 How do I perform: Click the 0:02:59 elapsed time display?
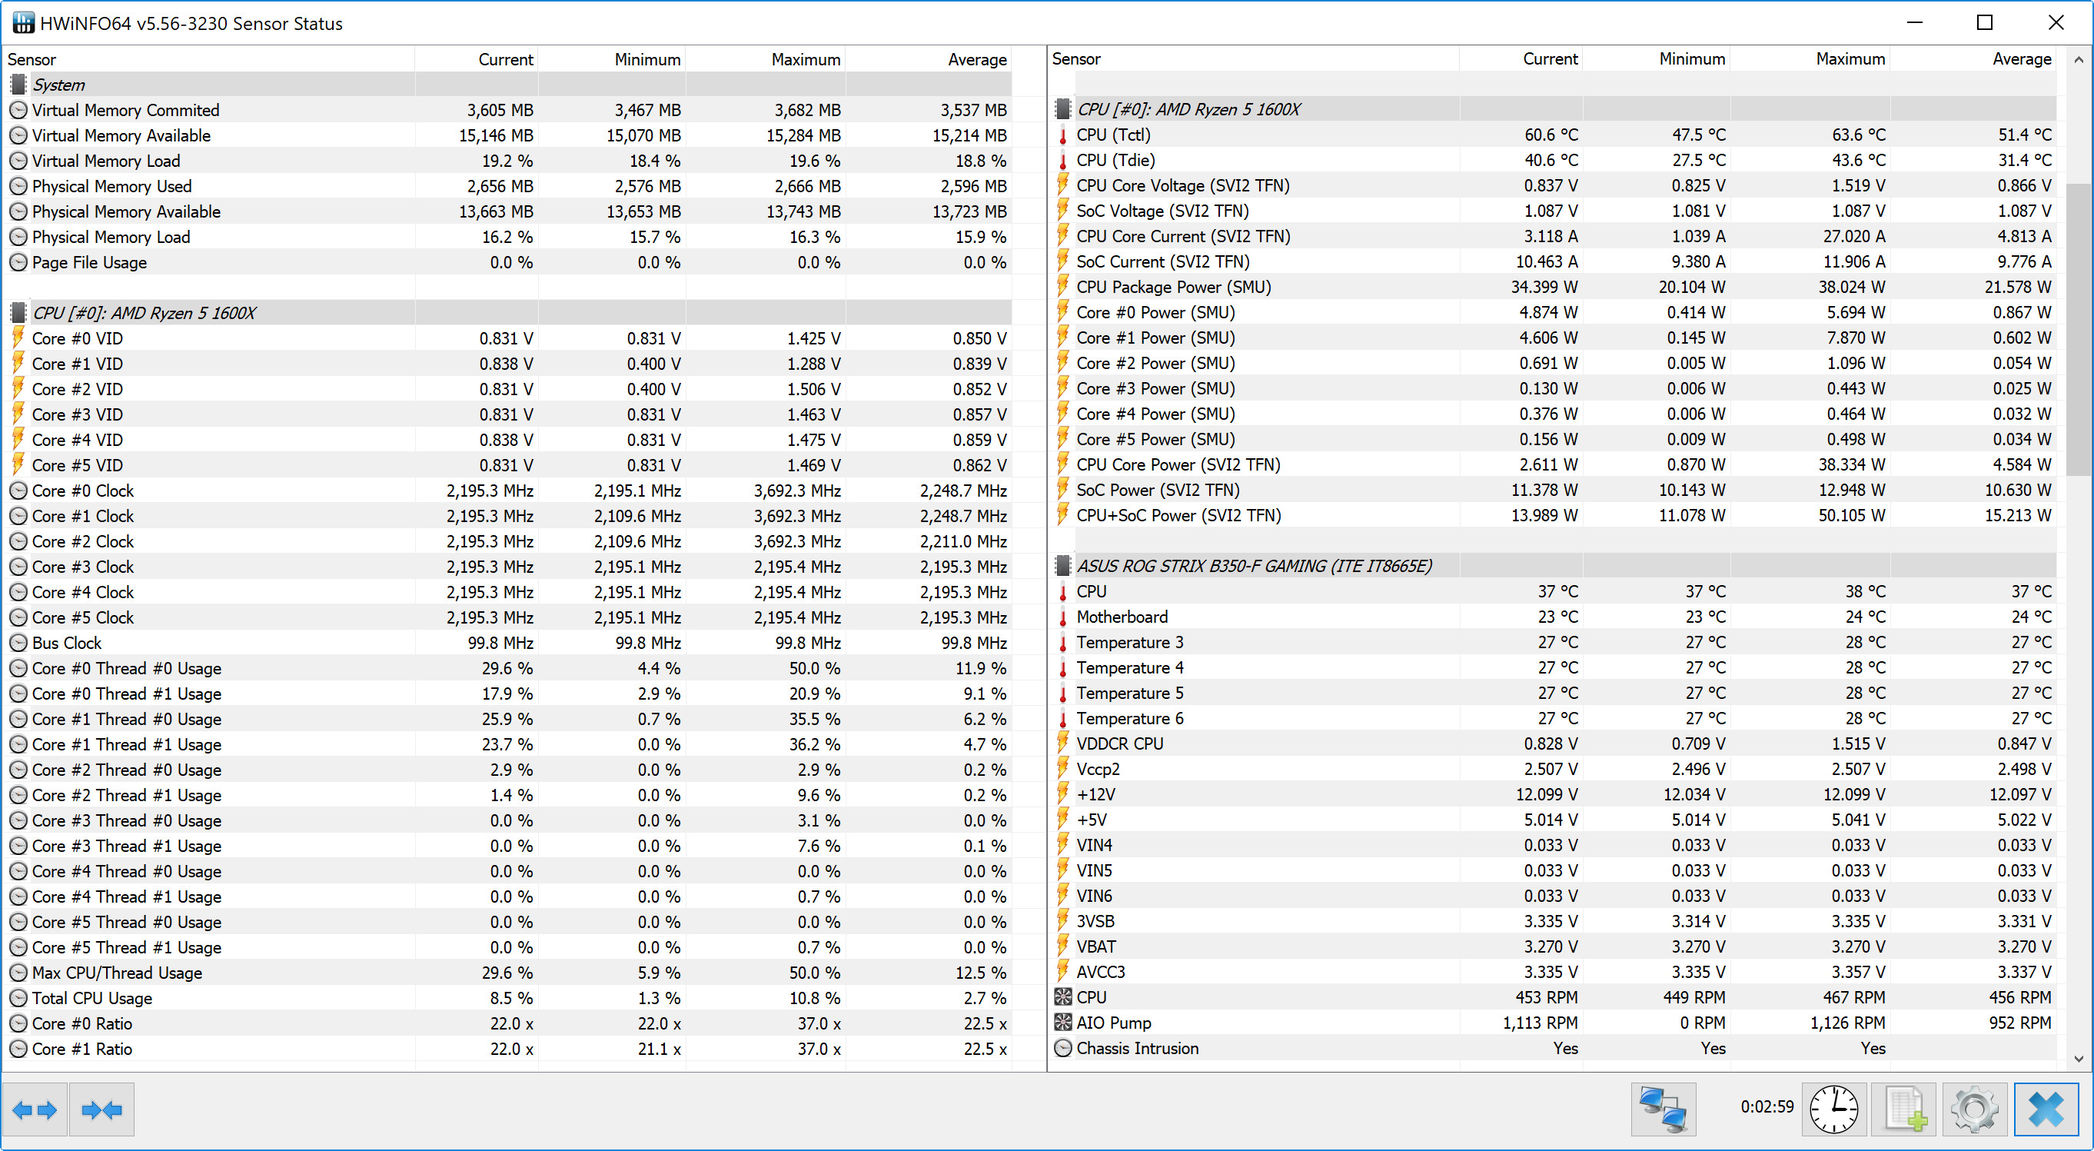click(x=1767, y=1107)
